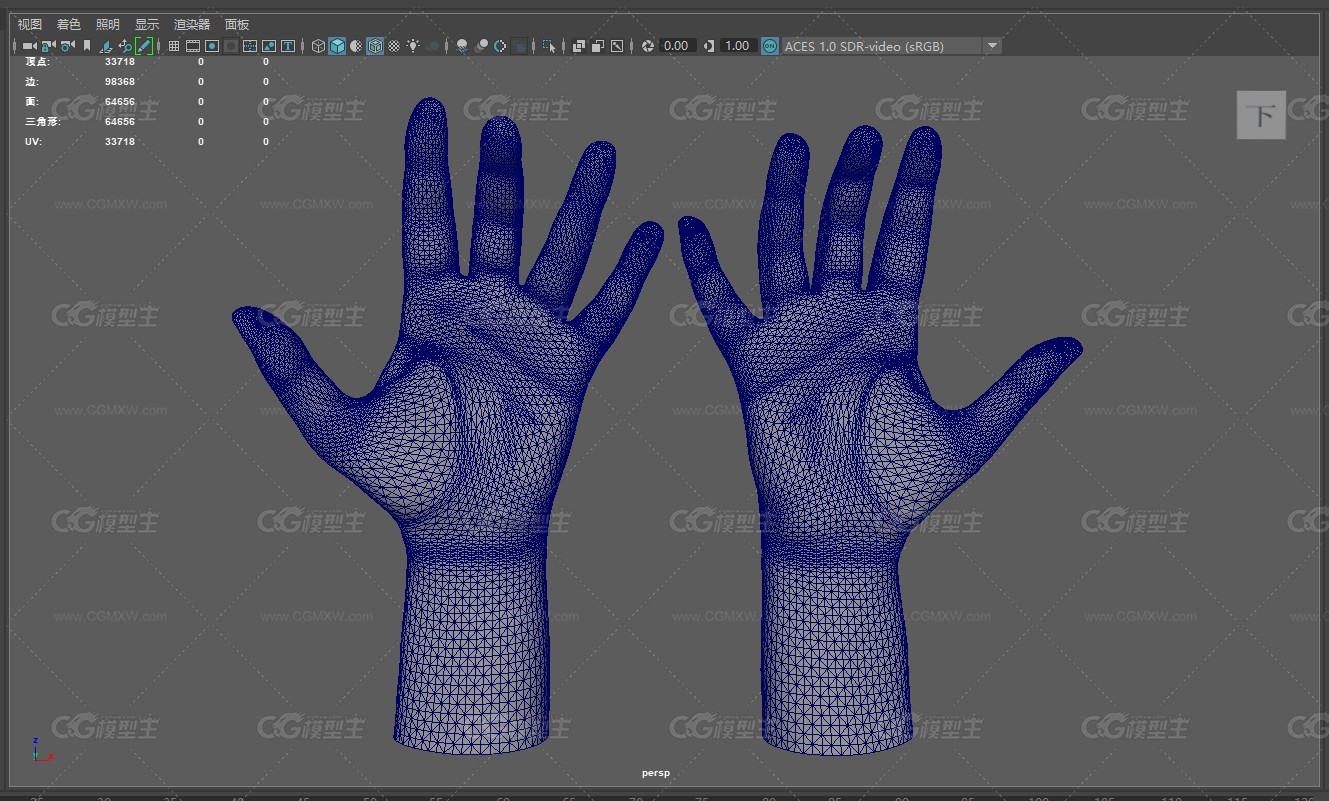Click the 边 count value 98368

point(119,82)
